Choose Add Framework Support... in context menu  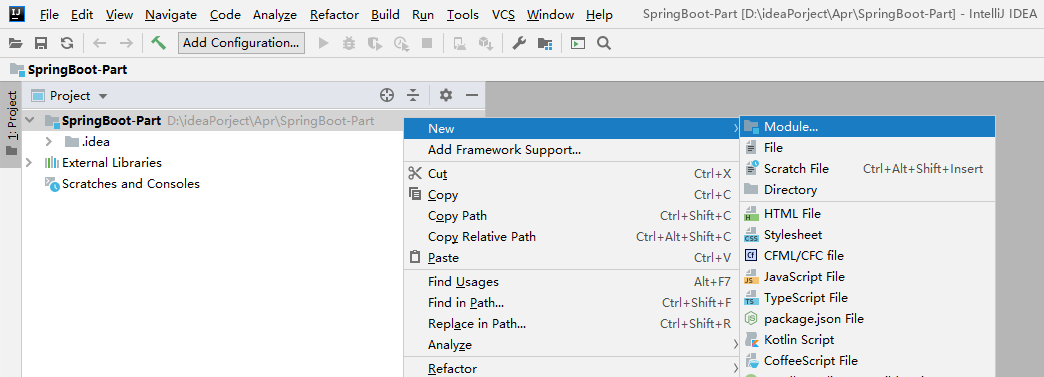click(x=504, y=150)
